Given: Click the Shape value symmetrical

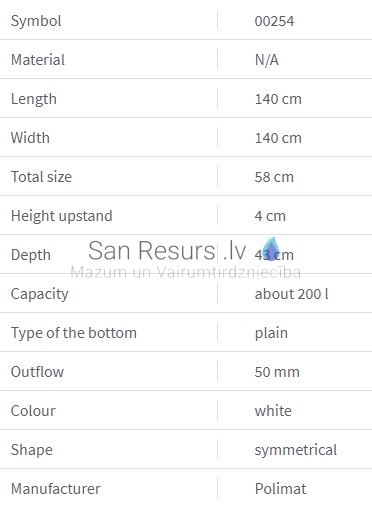Looking at the screenshot, I should coord(296,450).
